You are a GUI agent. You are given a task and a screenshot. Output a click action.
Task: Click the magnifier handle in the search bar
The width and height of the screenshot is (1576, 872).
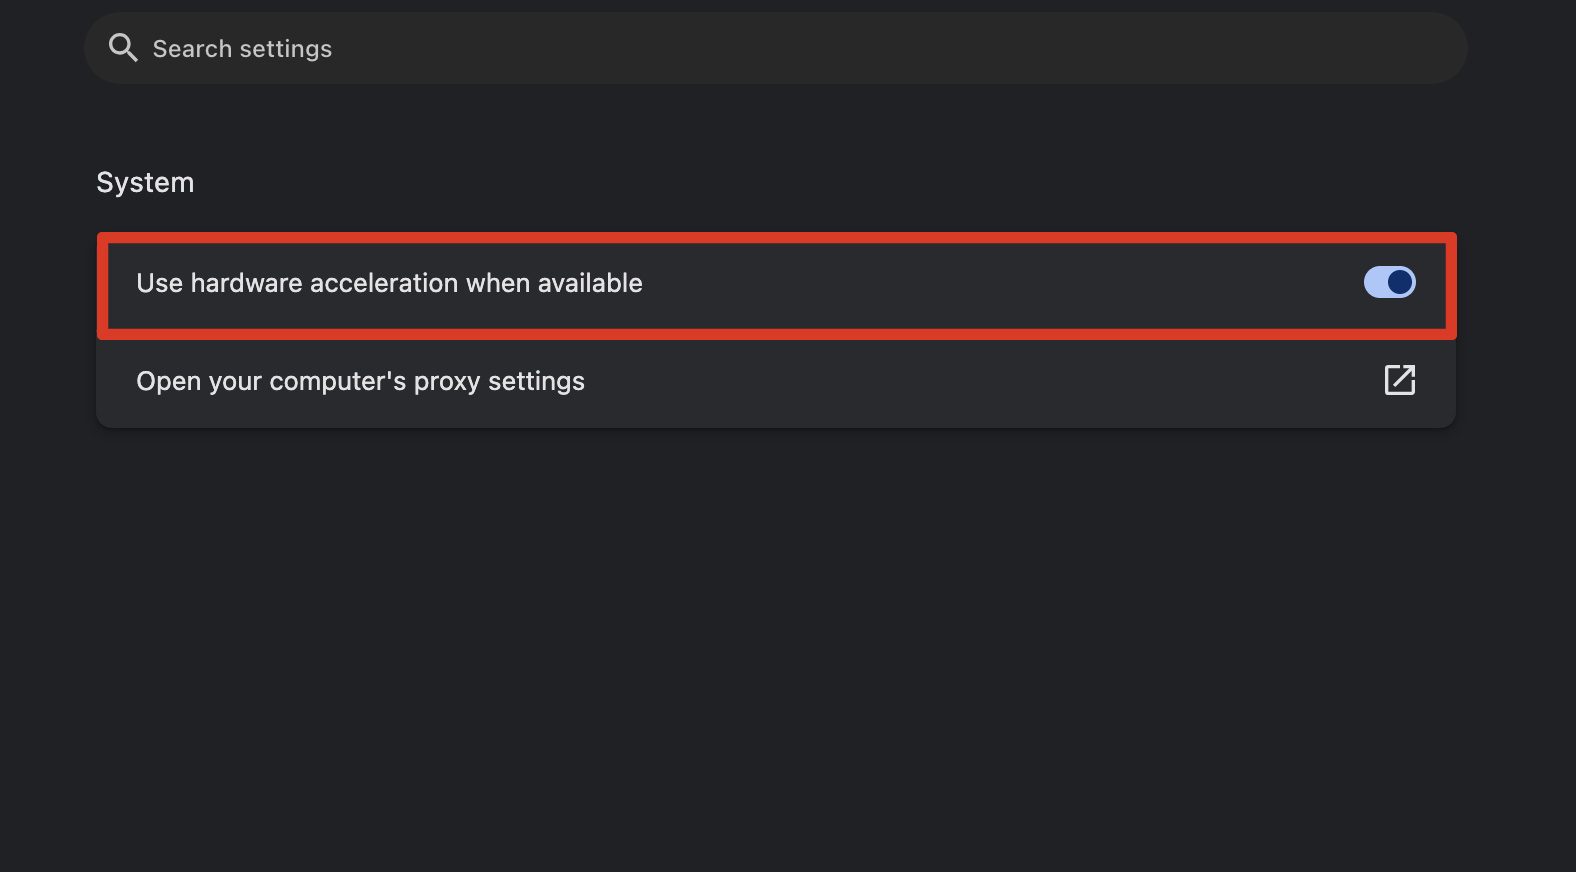coord(131,56)
